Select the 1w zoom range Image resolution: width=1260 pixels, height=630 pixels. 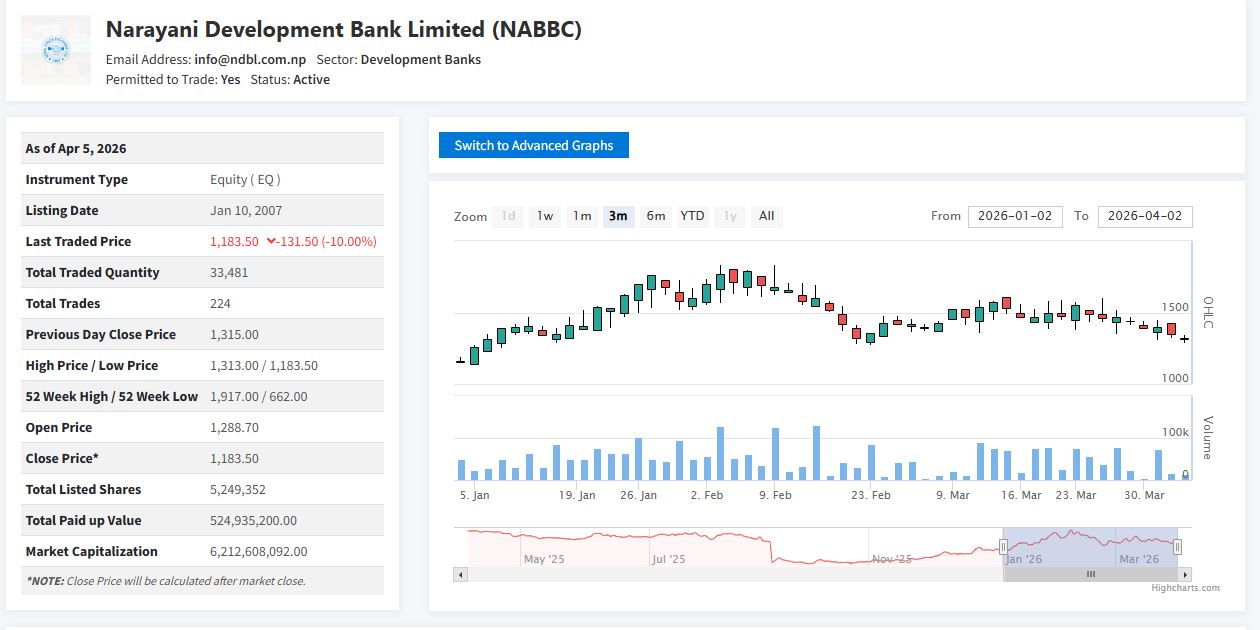click(x=544, y=216)
